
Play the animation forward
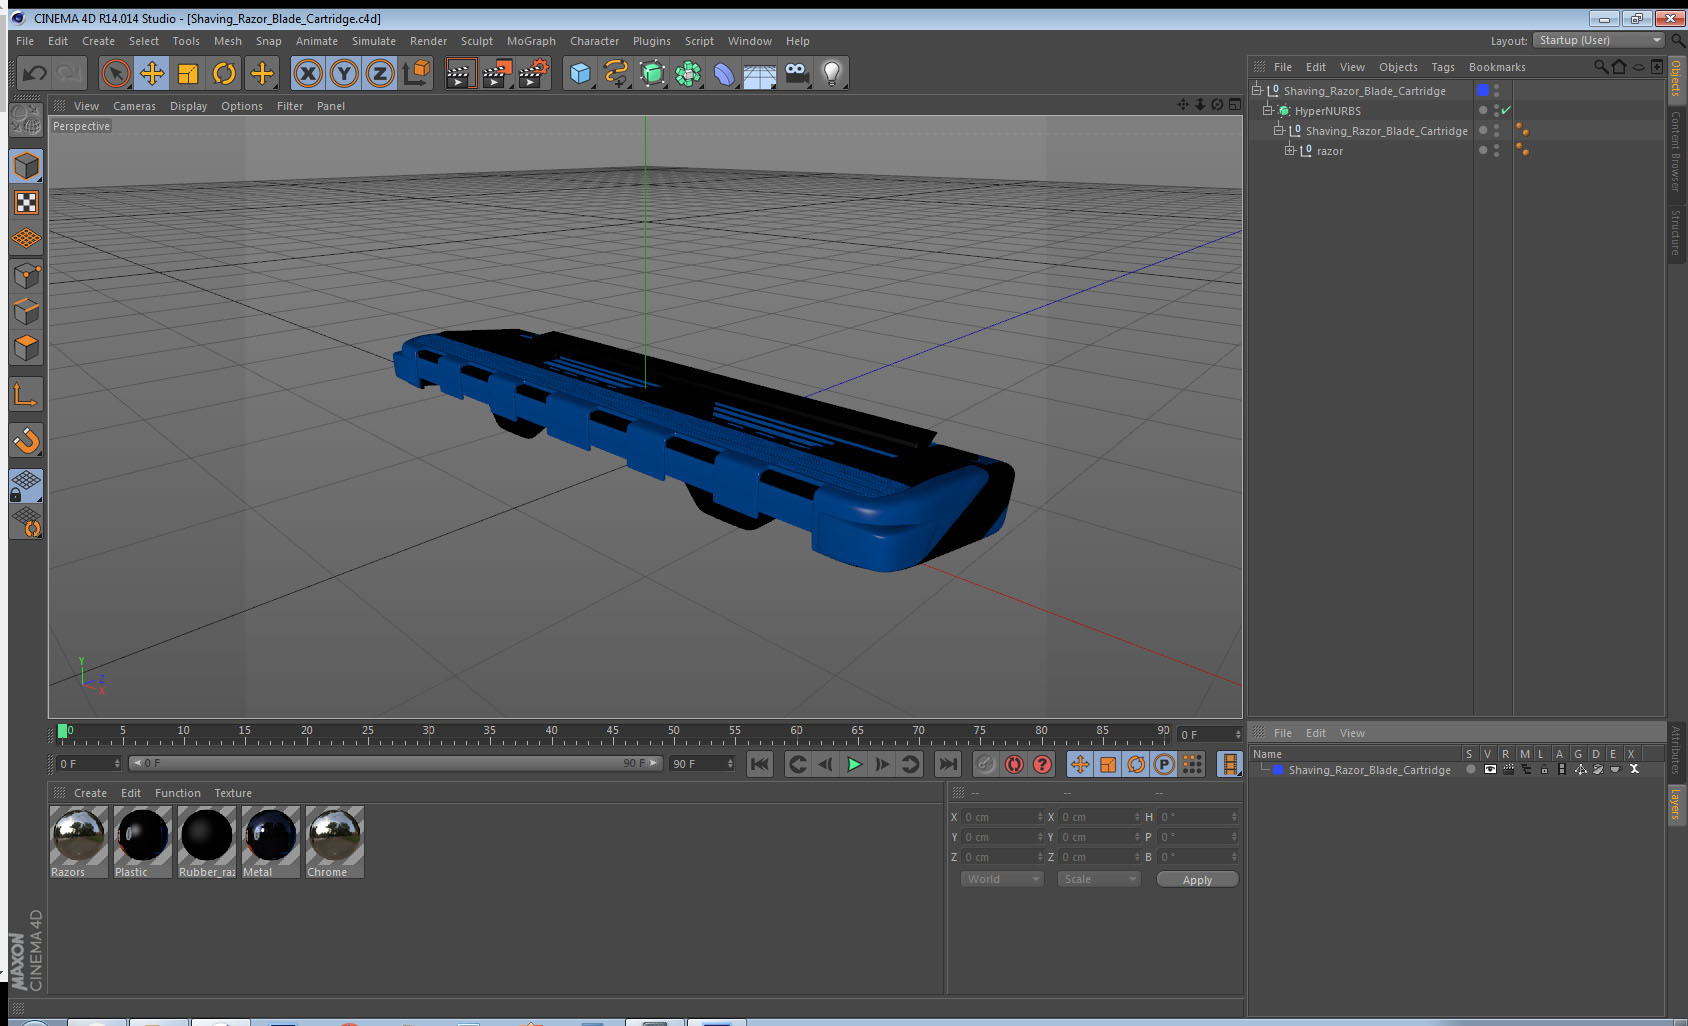click(854, 764)
